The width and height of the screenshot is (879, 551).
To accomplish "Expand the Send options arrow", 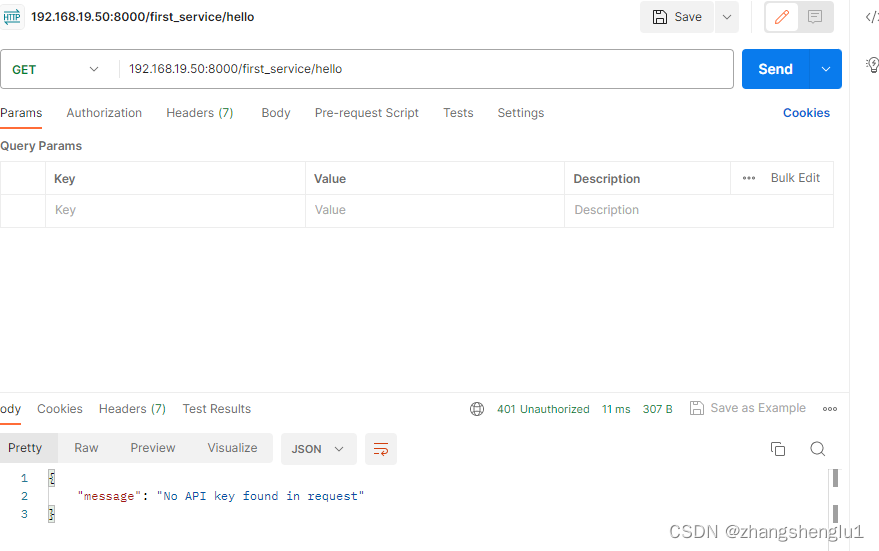I will coord(826,69).
